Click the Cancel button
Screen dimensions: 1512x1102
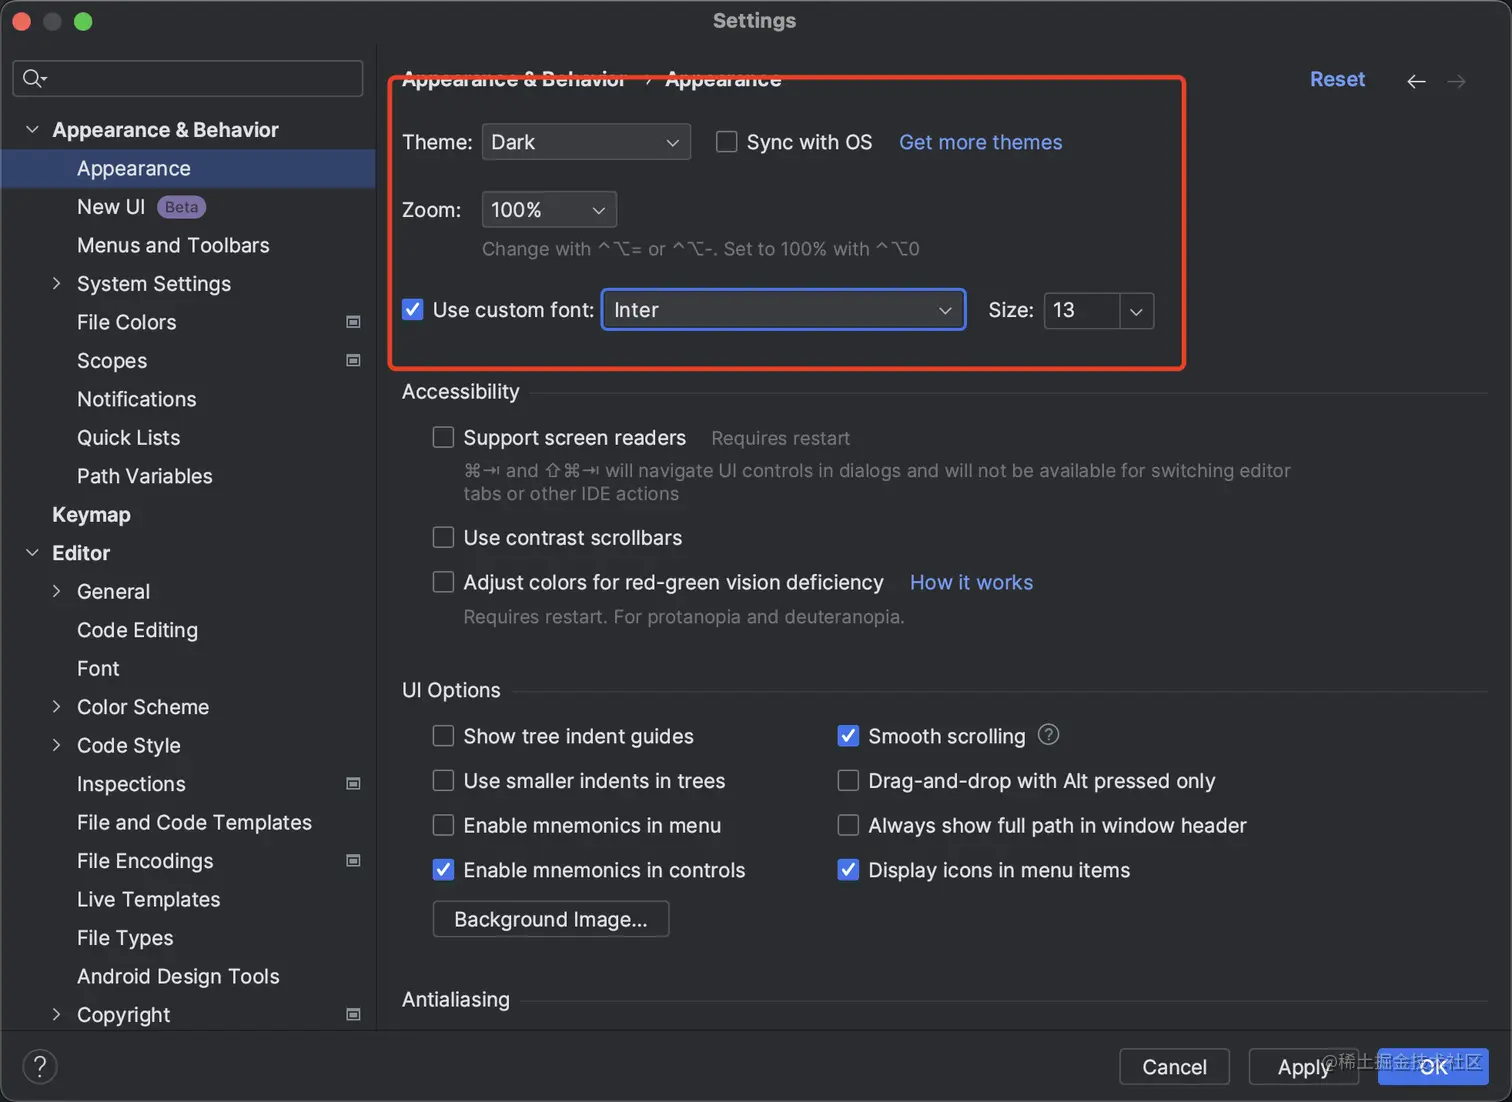click(1174, 1067)
